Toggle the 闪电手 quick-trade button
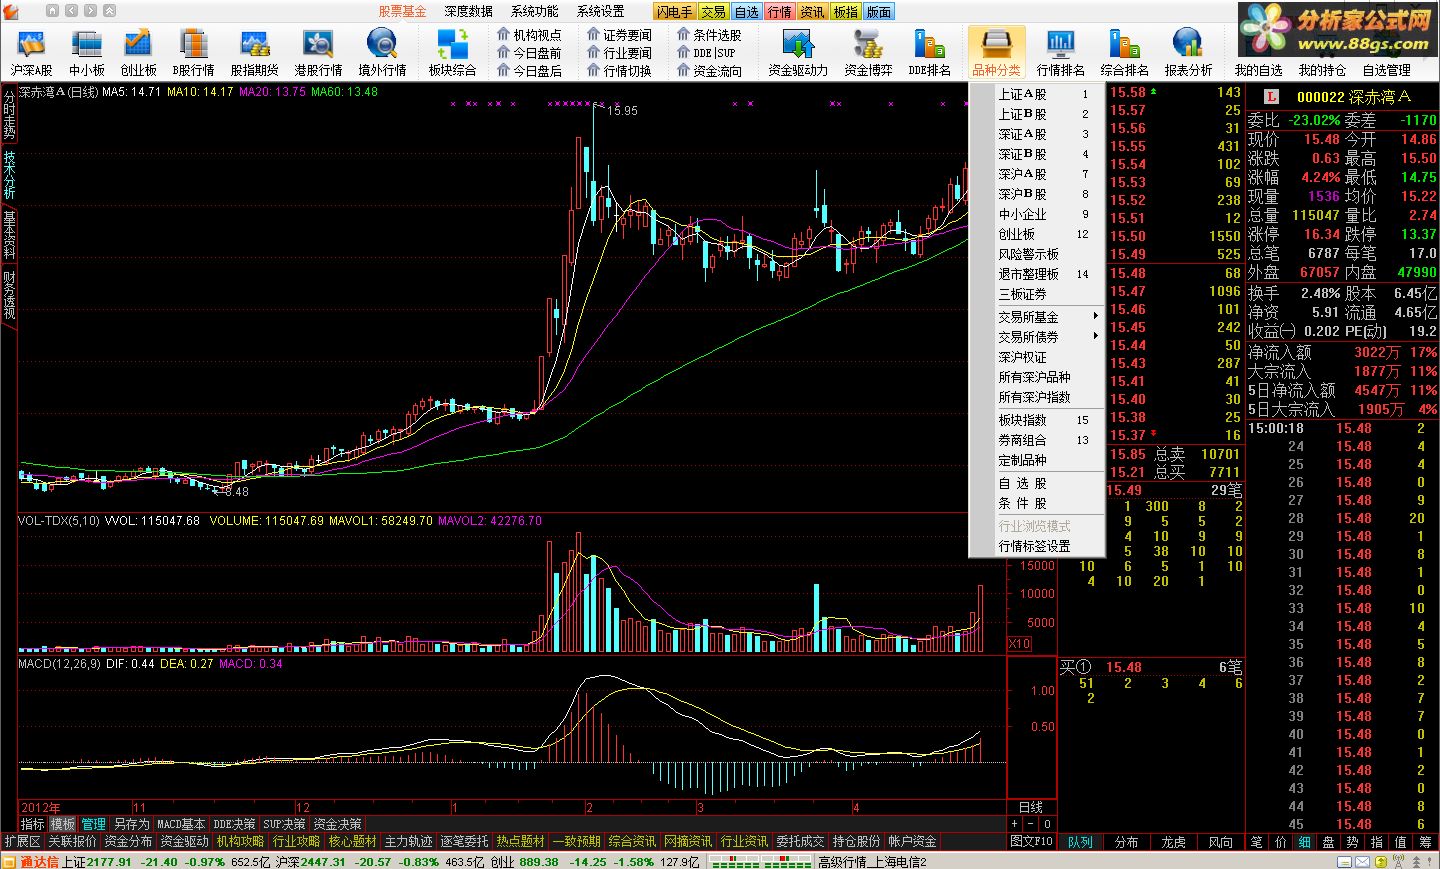 point(674,12)
